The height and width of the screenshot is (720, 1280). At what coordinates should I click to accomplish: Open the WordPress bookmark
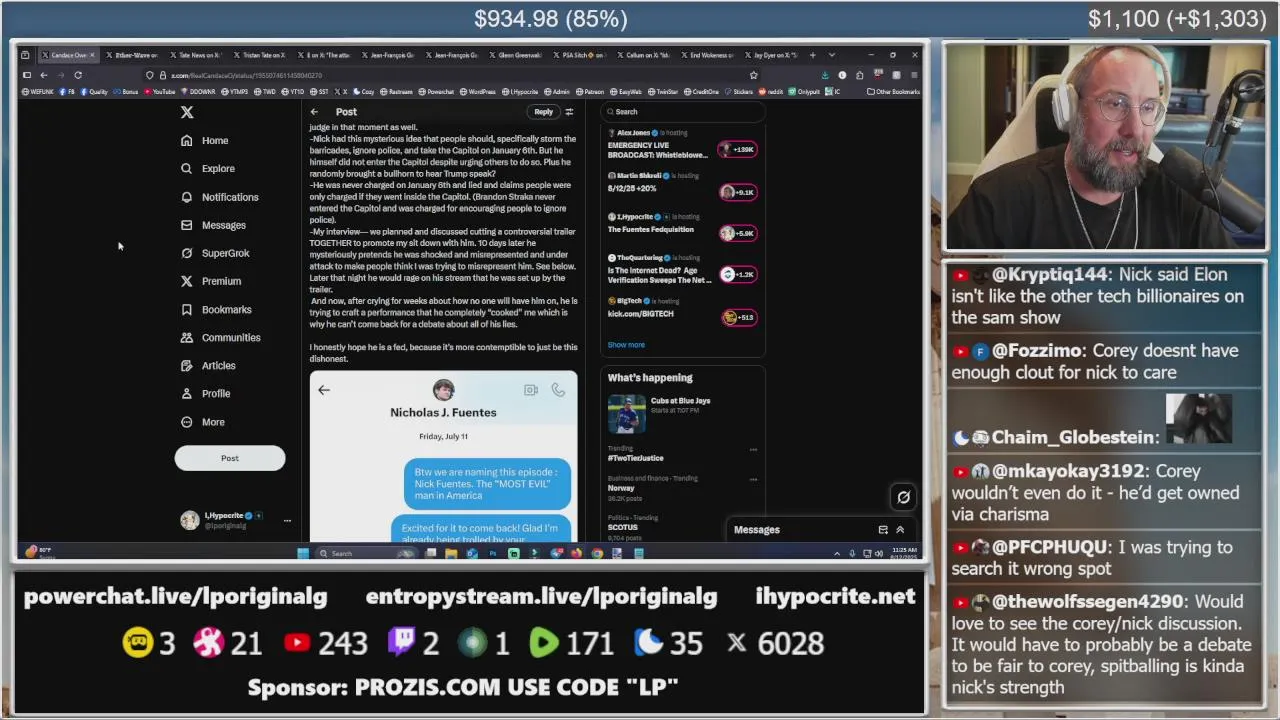[x=479, y=92]
